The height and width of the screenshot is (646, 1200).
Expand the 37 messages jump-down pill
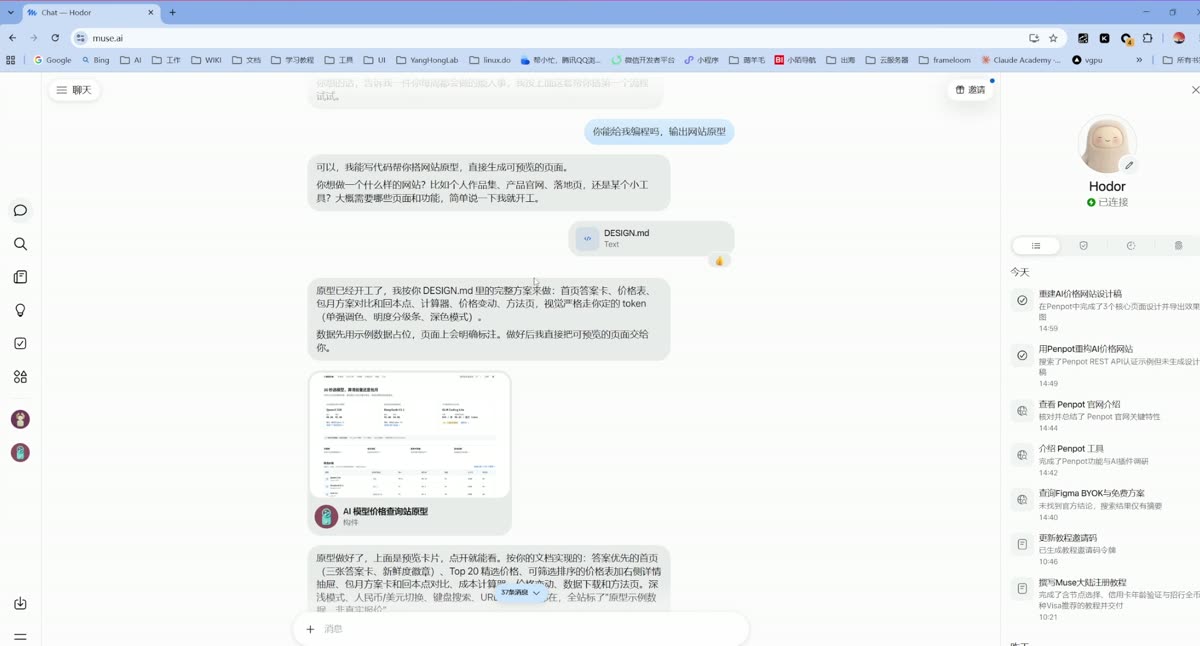pyautogui.click(x=521, y=593)
